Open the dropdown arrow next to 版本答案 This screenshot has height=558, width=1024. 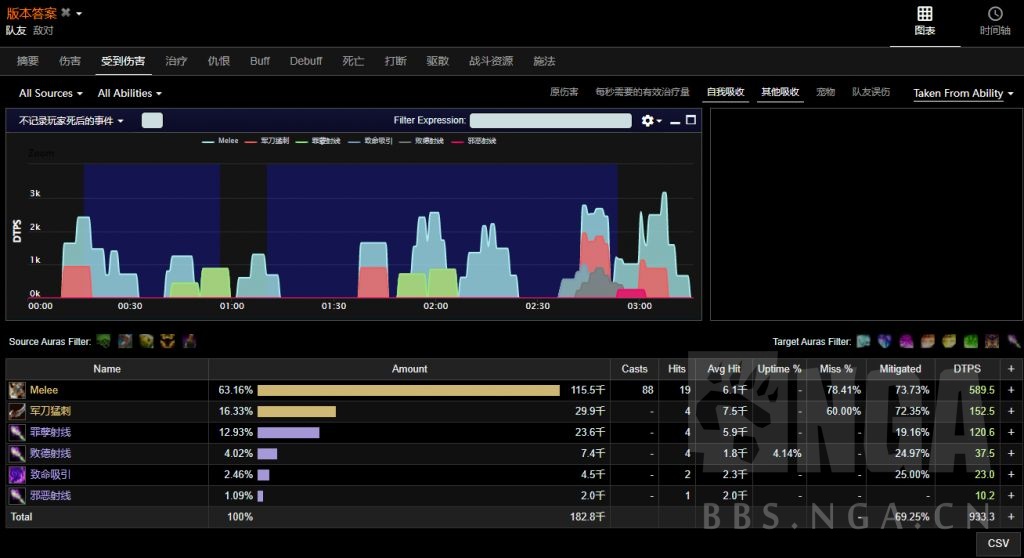79,13
